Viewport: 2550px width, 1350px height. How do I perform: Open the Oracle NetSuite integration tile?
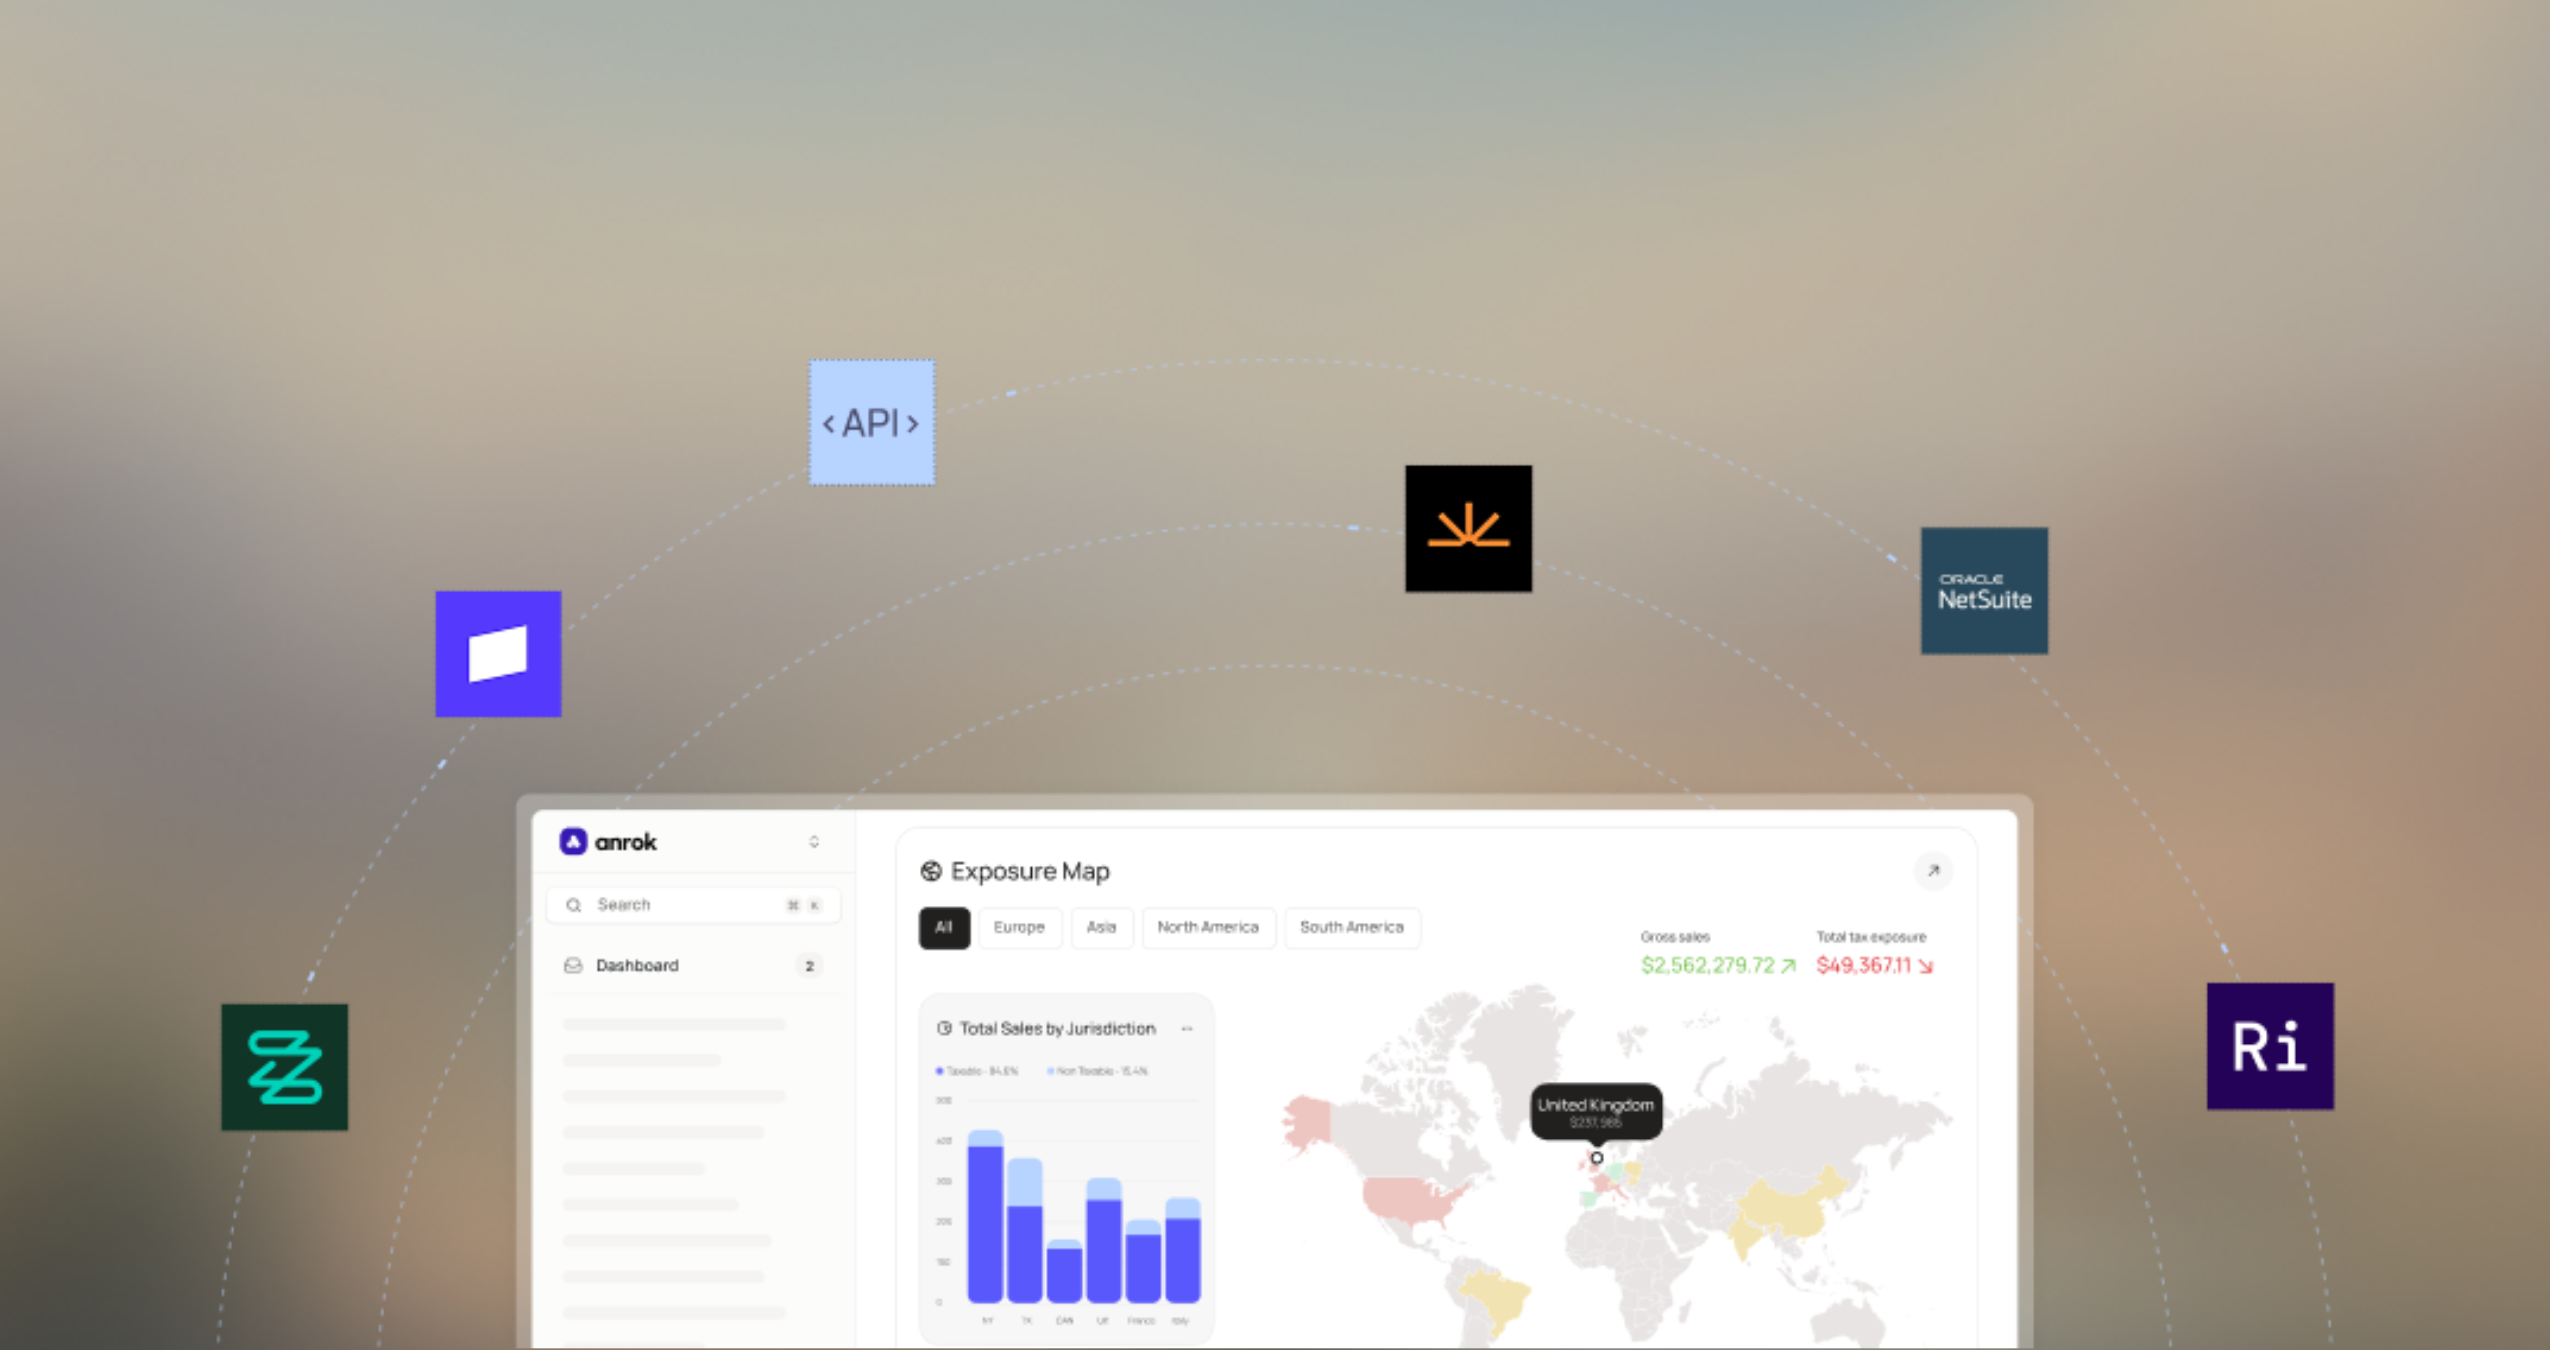click(x=1984, y=591)
